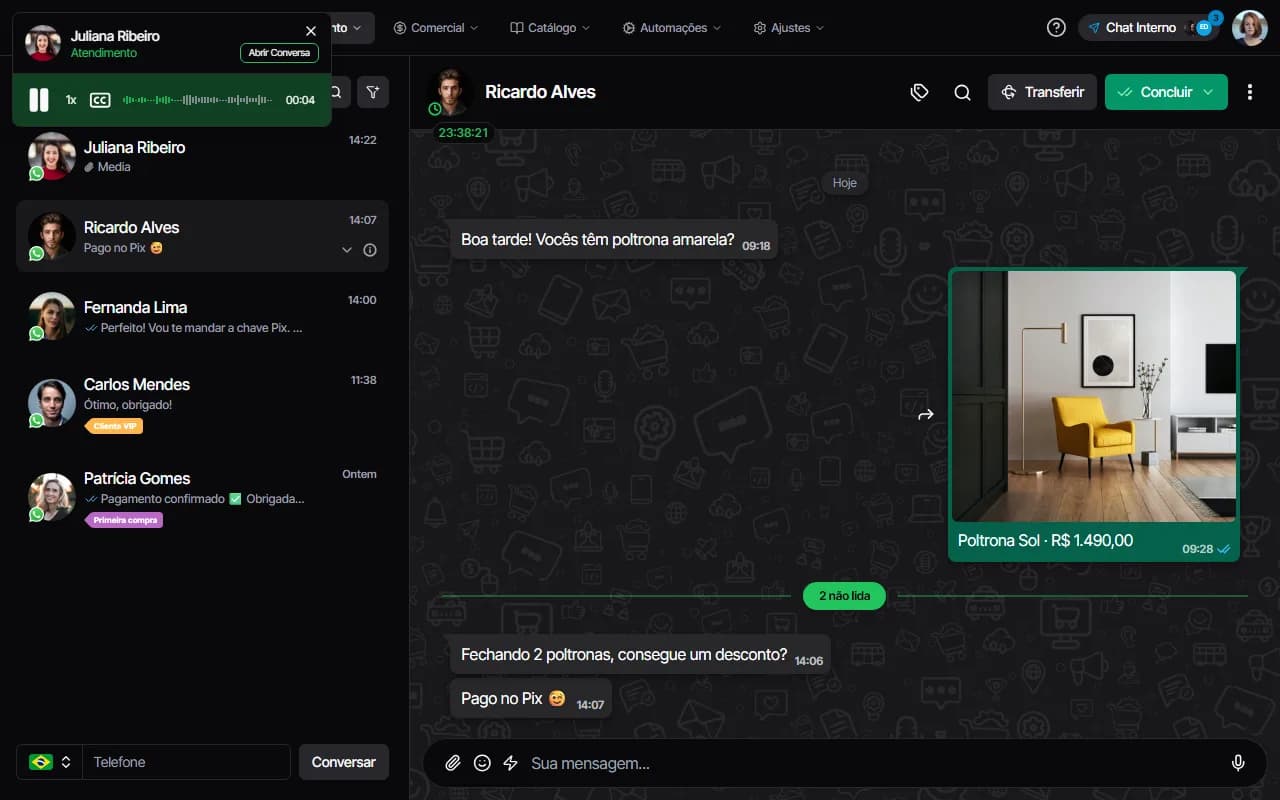Toggle the CC transcription button

pos(100,100)
